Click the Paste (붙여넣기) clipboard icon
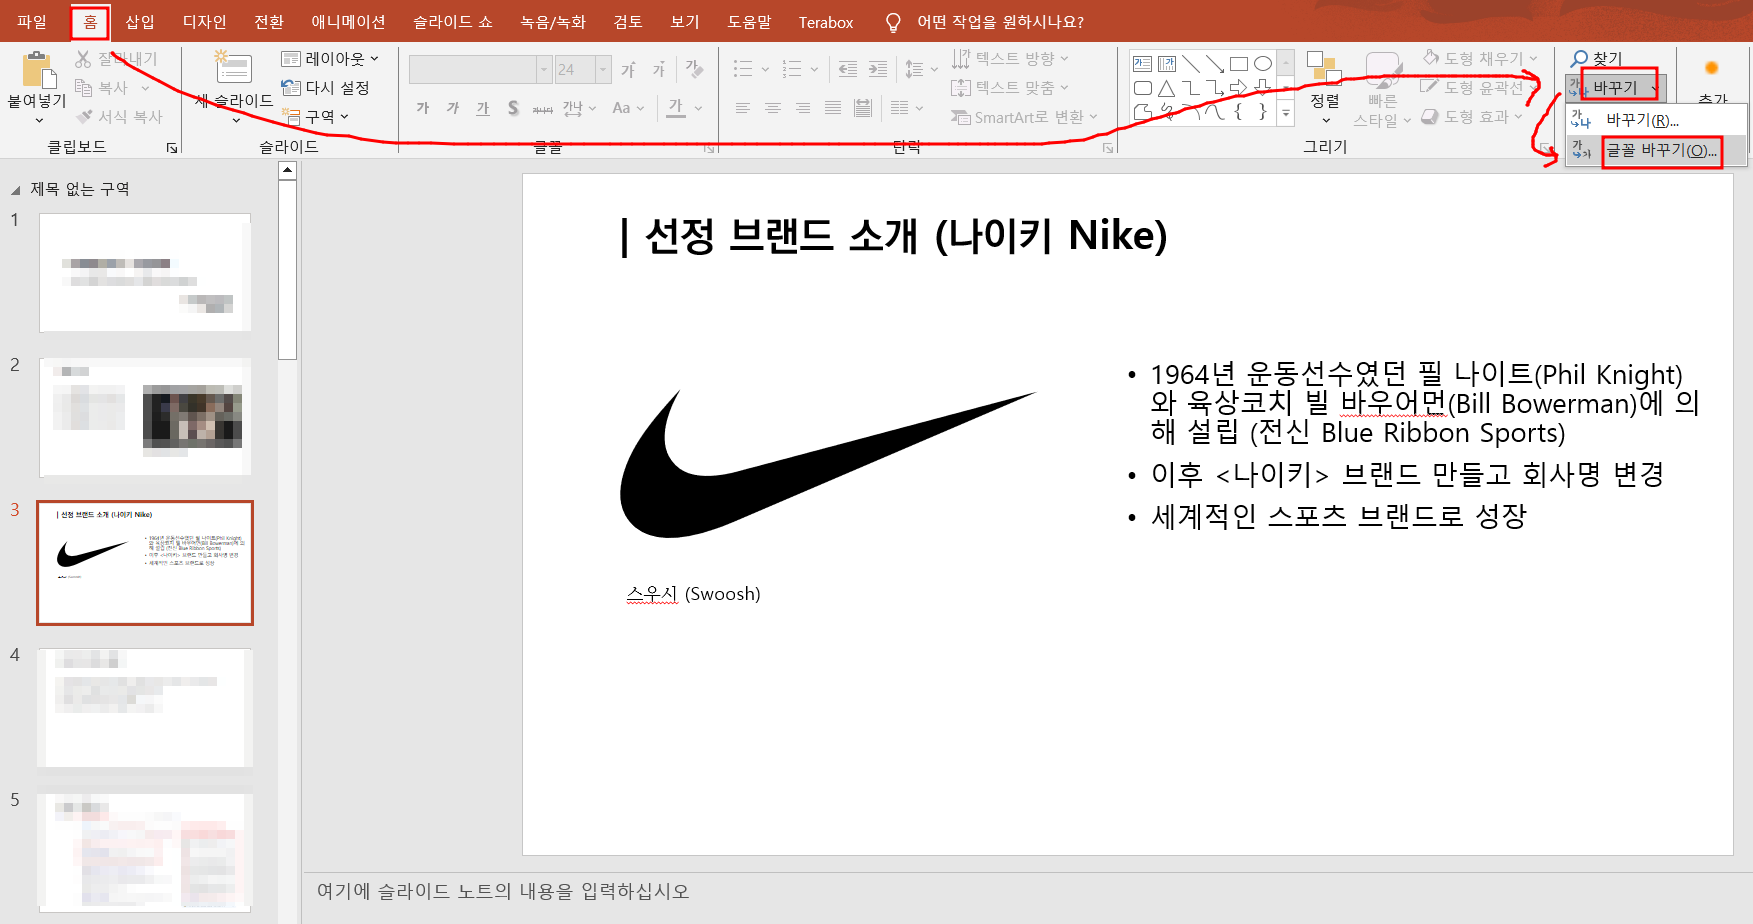 click(38, 70)
